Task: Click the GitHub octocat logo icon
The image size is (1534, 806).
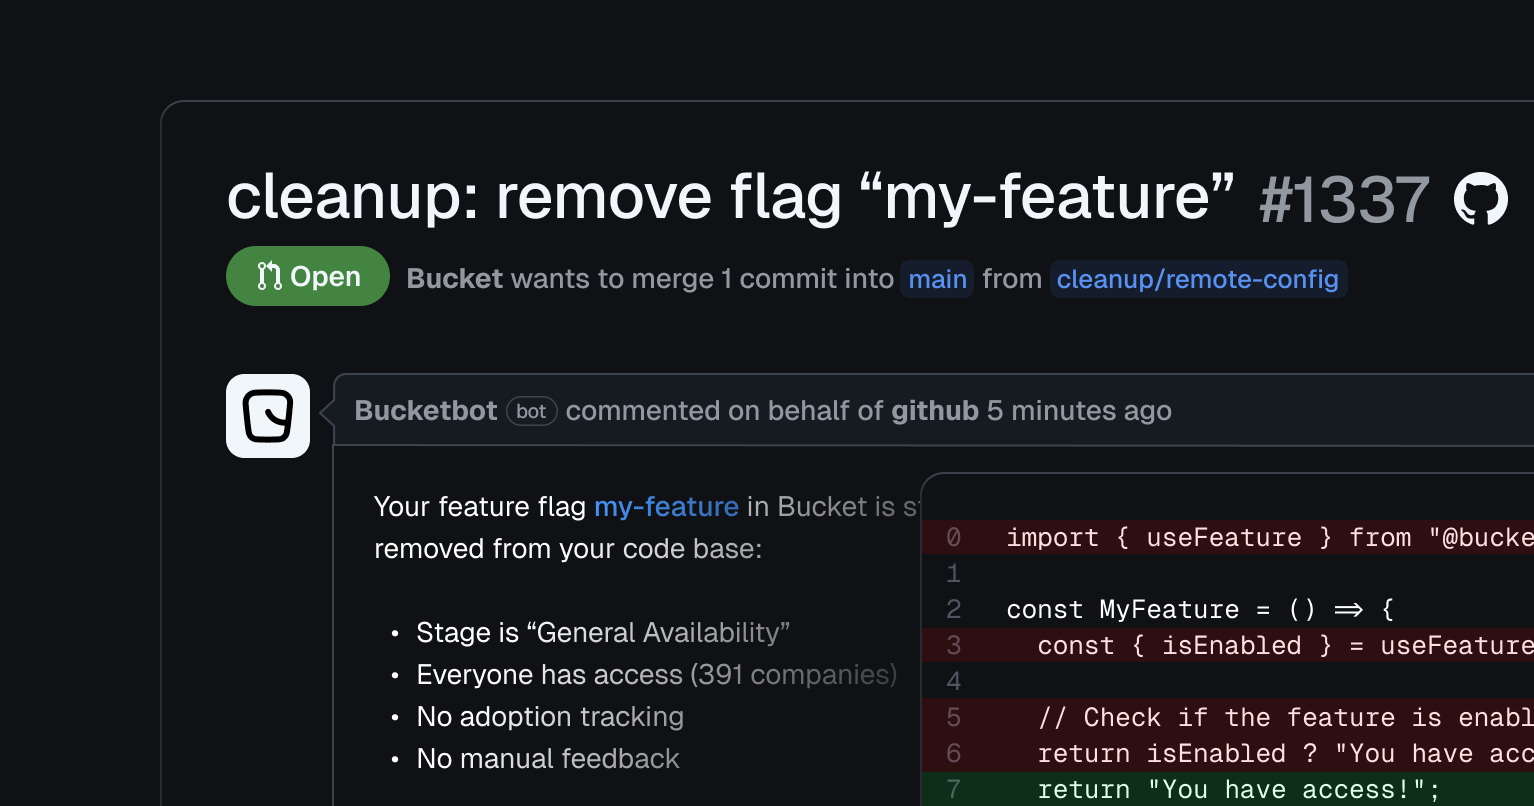Action: (1480, 198)
